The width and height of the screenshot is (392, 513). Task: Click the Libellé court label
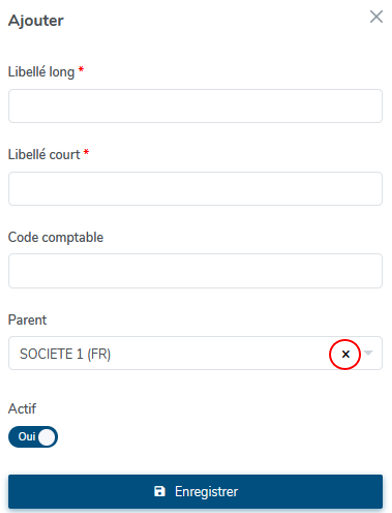(44, 155)
